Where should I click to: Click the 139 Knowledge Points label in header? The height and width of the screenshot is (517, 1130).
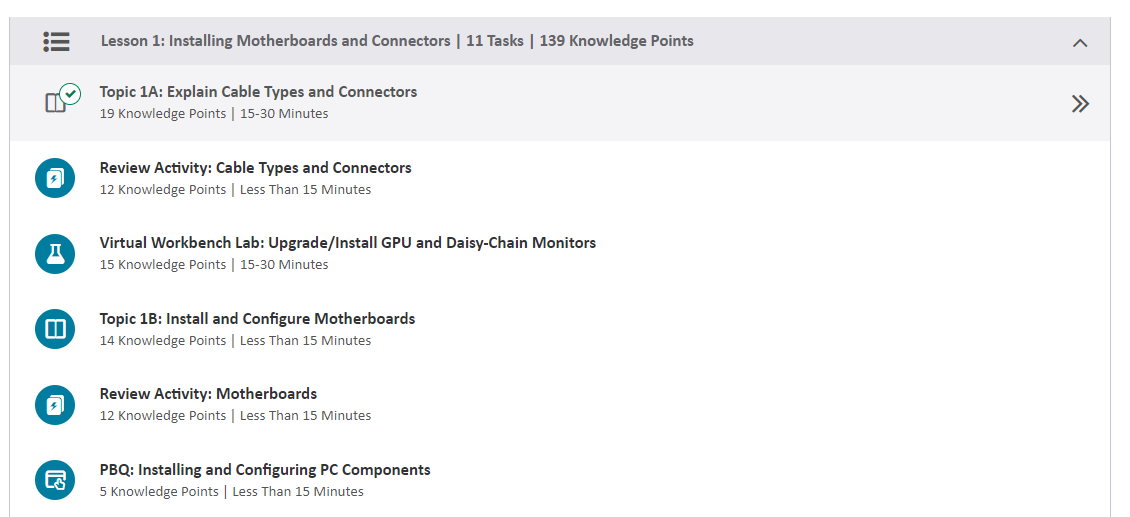tap(616, 41)
